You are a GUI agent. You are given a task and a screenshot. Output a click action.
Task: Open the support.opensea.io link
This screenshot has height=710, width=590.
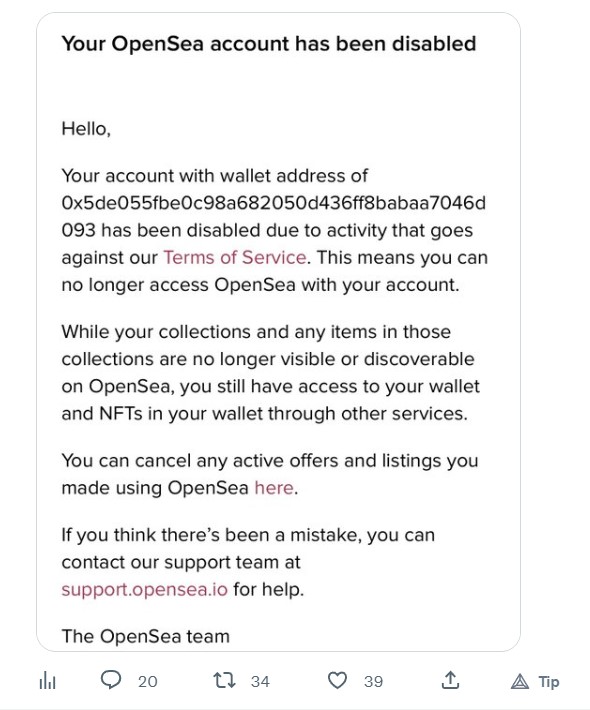[x=144, y=590]
